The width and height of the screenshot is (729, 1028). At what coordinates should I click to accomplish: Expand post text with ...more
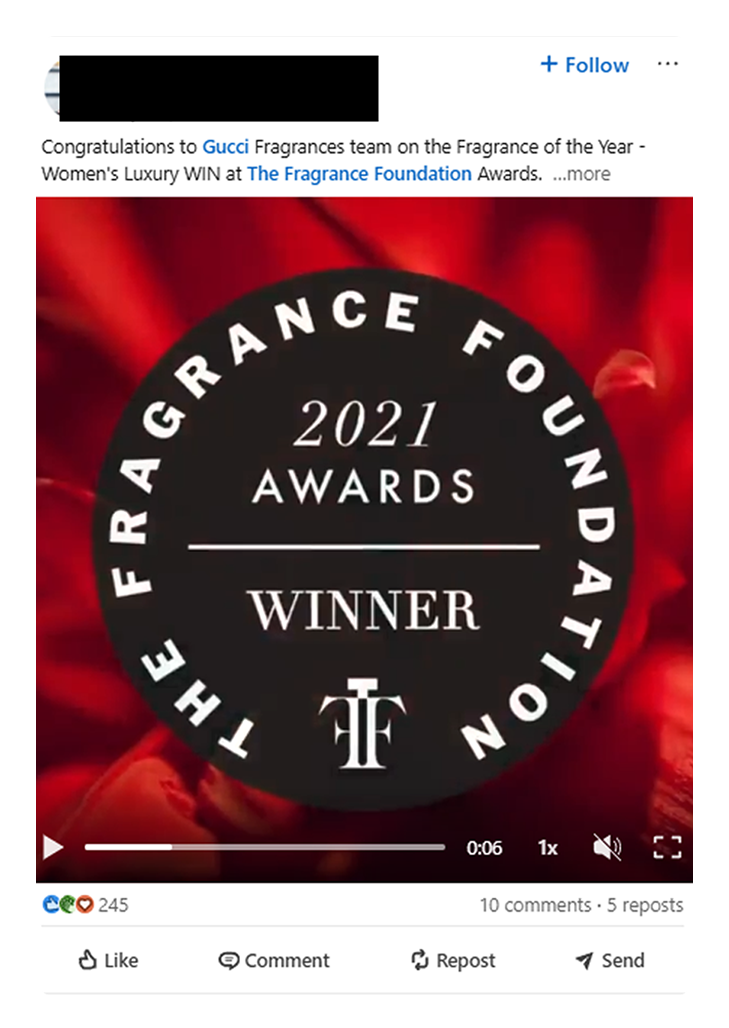point(581,174)
